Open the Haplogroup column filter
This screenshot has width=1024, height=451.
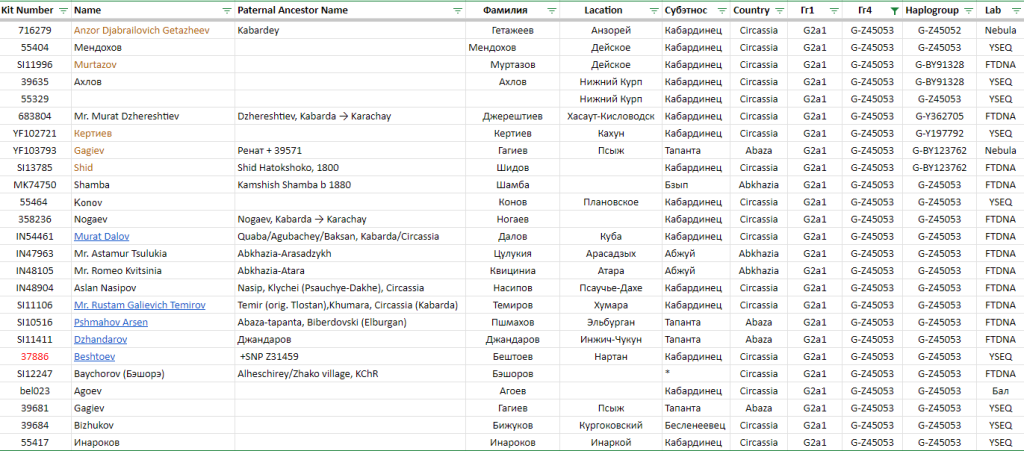(x=968, y=10)
